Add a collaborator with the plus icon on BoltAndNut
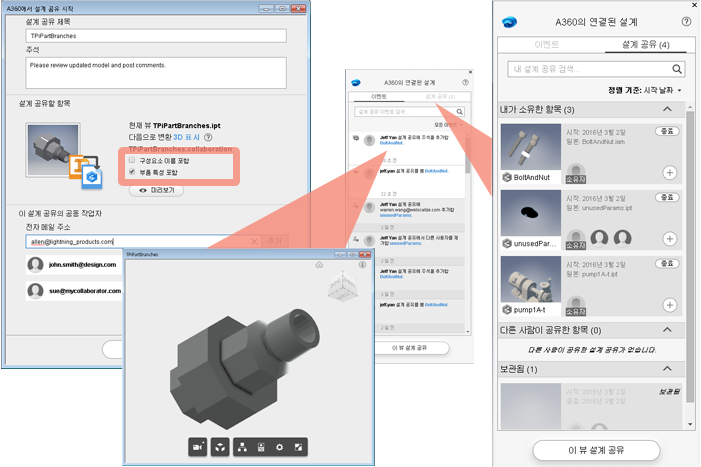The width and height of the screenshot is (701, 467). pos(669,172)
